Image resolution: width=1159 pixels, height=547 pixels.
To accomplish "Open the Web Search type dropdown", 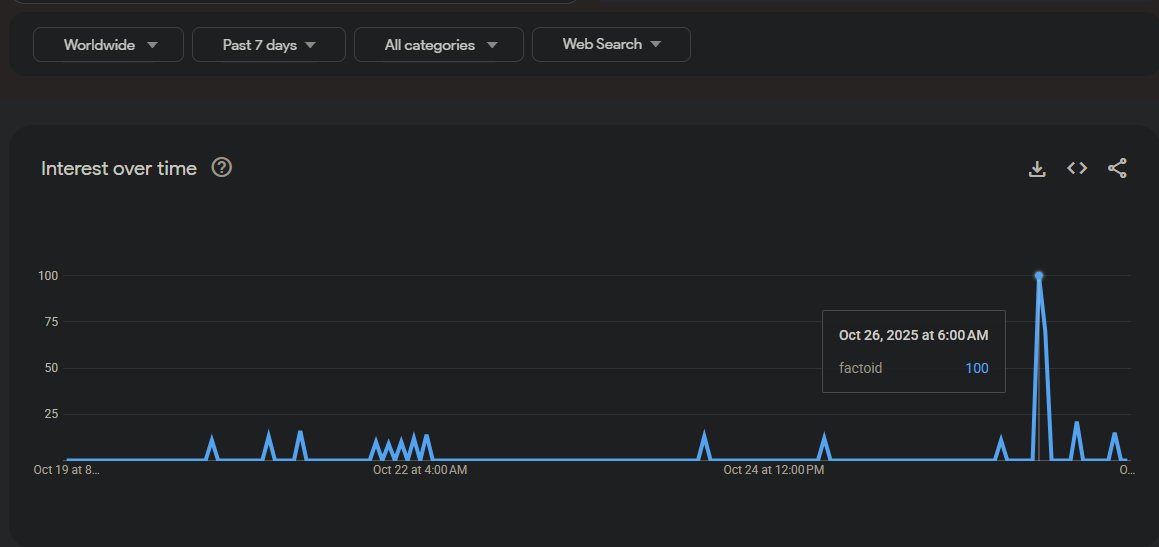I will 611,44.
